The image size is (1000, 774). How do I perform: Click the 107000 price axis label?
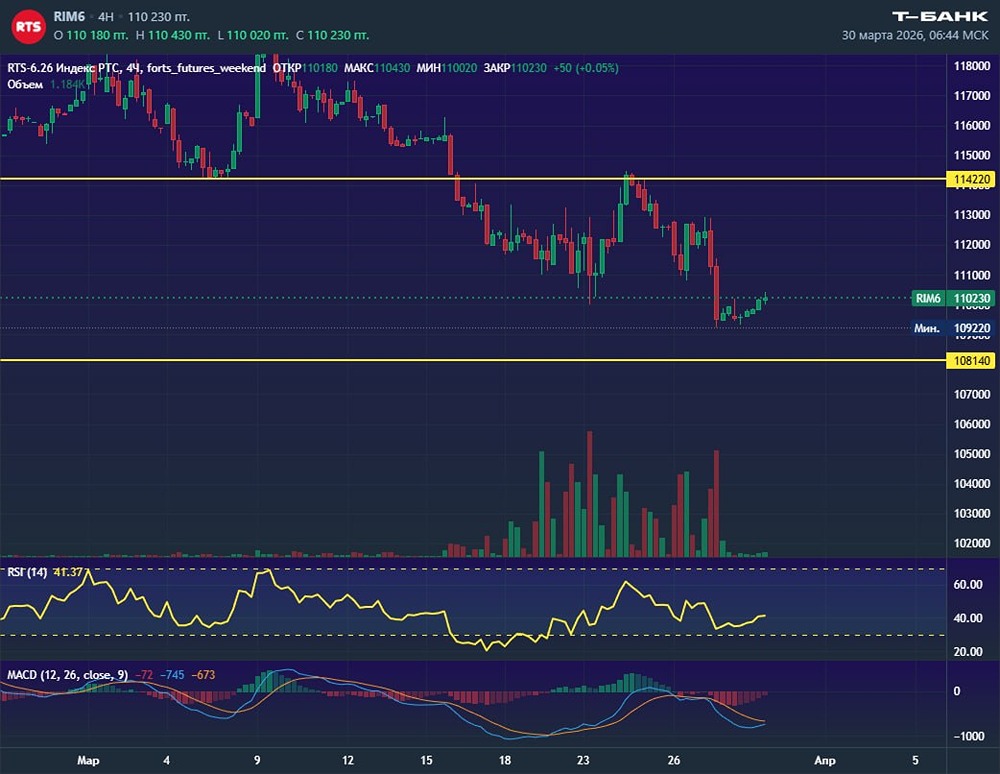point(971,395)
